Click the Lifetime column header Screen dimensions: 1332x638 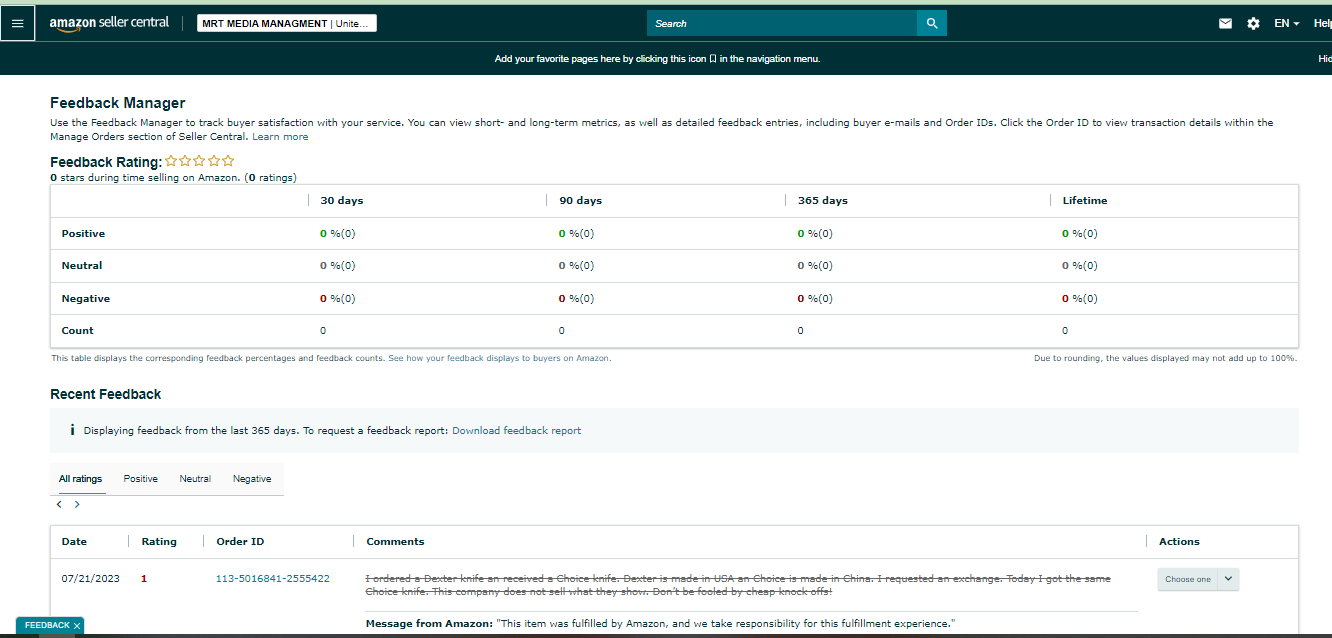pyautogui.click(x=1085, y=201)
